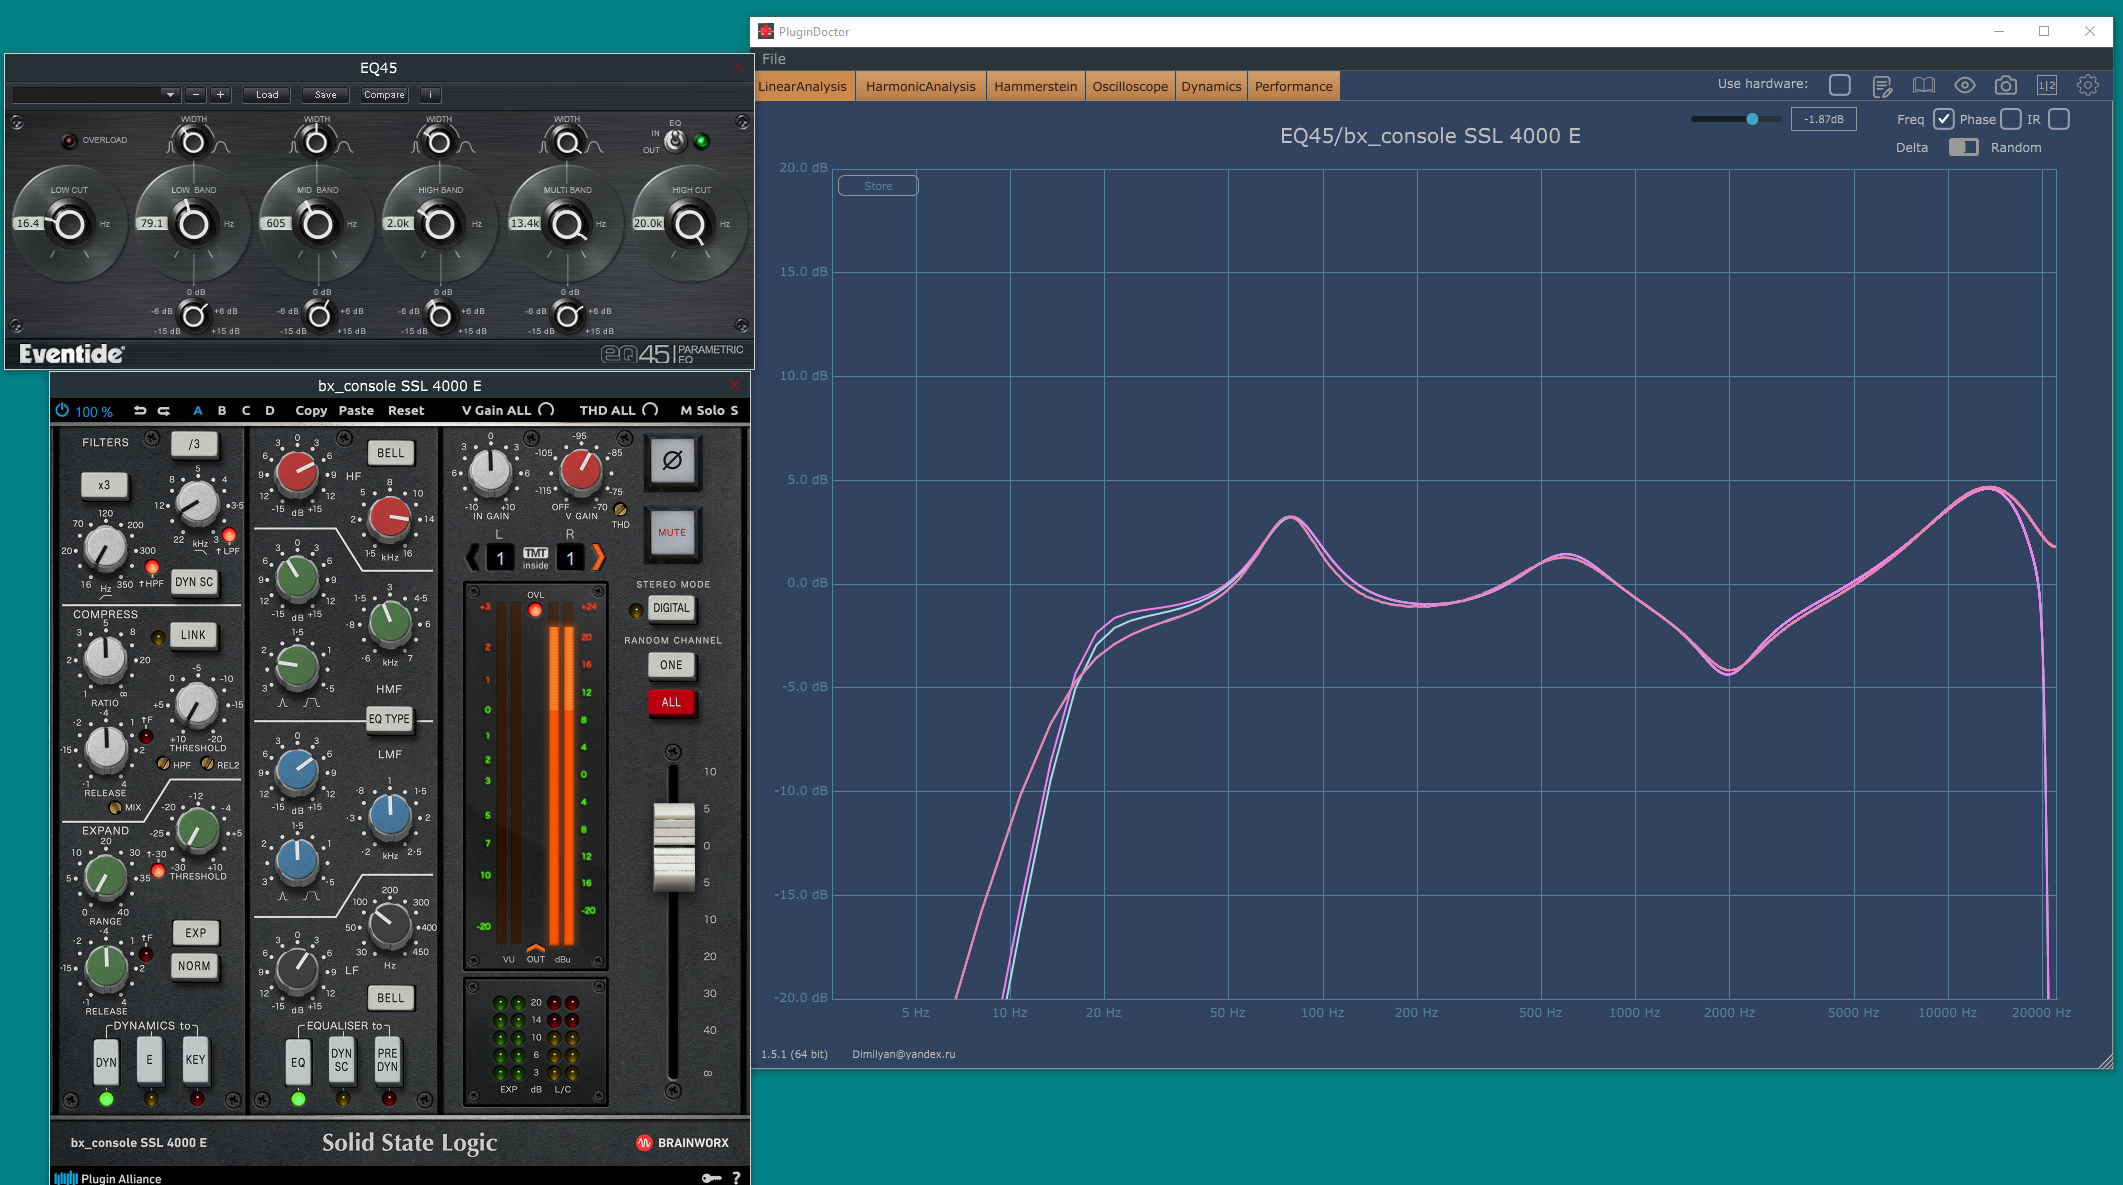
Task: Open PluginDoctor notes editor icon
Action: click(1882, 86)
